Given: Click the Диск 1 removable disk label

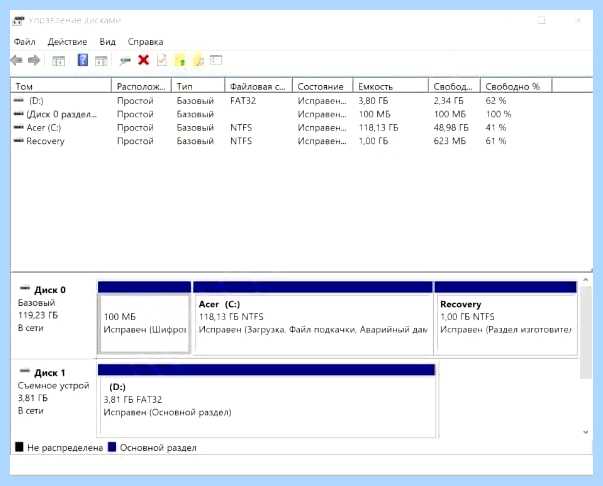Looking at the screenshot, I should [x=54, y=399].
